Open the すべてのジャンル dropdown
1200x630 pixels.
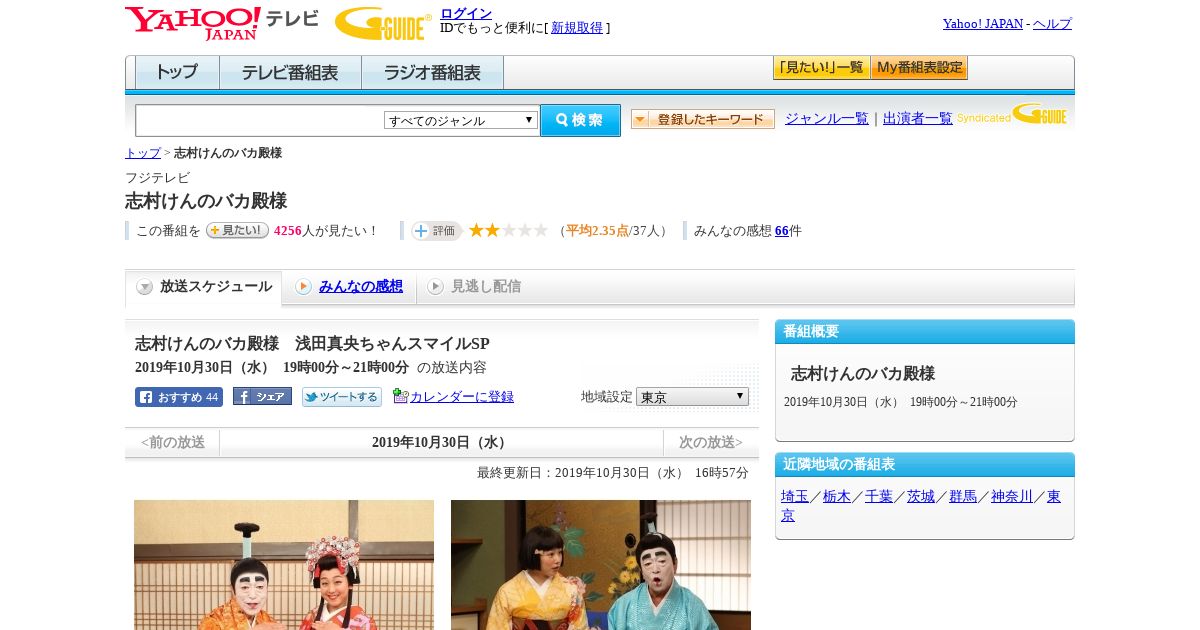pyautogui.click(x=461, y=120)
